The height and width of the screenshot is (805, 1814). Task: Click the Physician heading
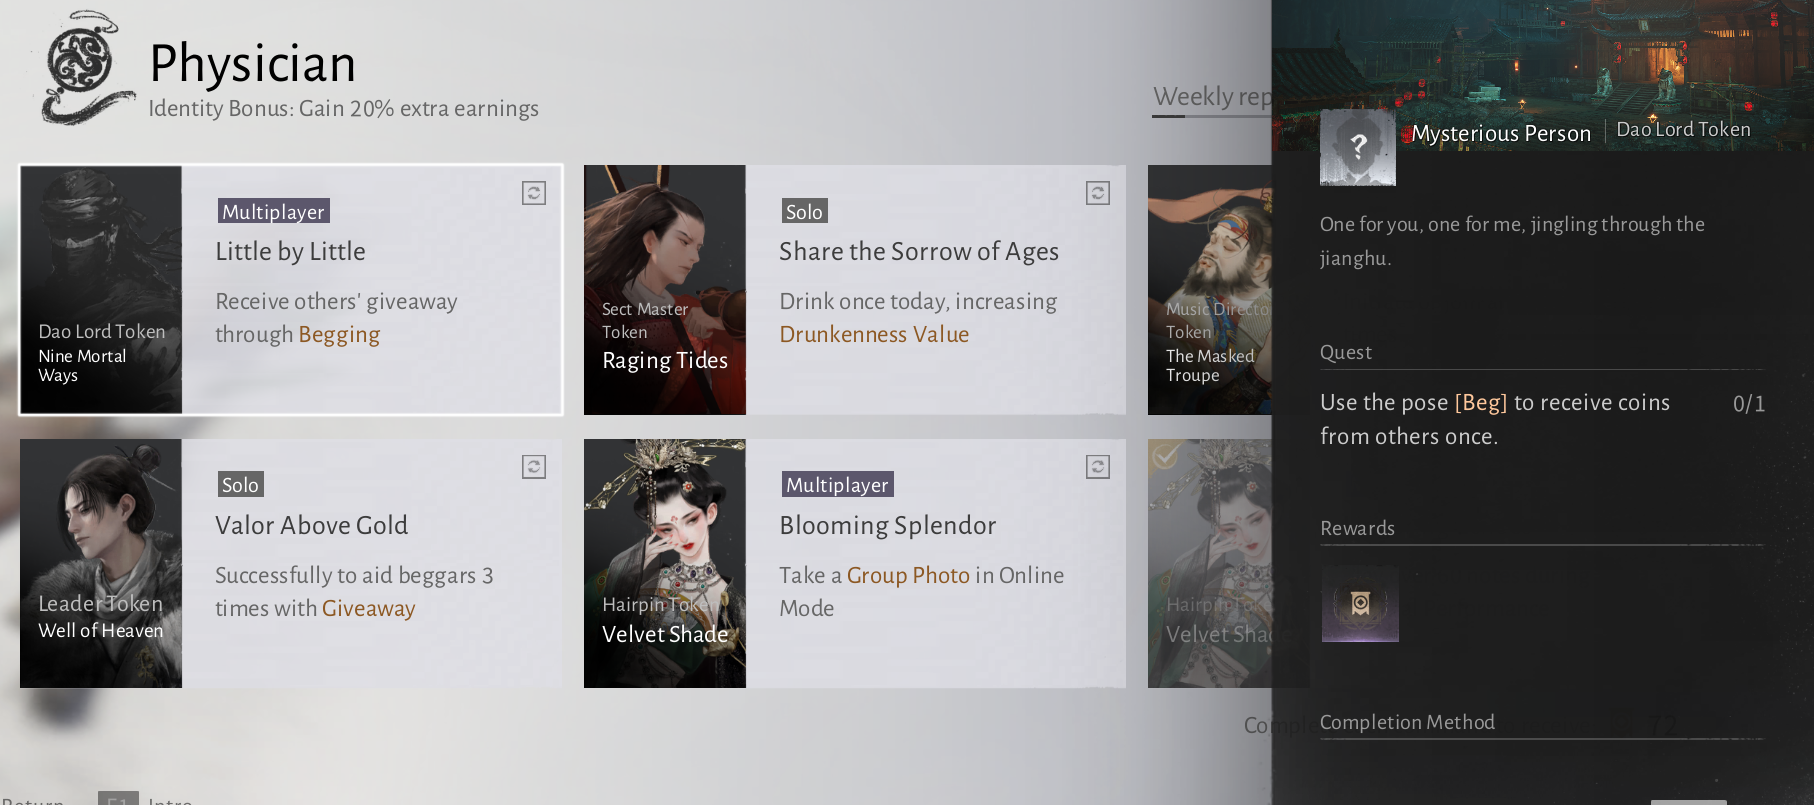pyautogui.click(x=253, y=64)
